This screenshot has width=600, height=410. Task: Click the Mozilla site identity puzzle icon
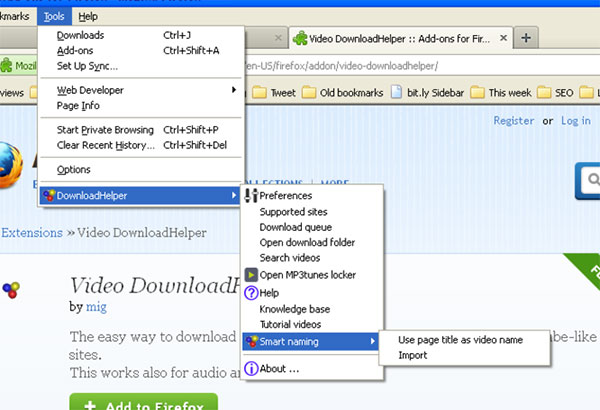[6, 65]
